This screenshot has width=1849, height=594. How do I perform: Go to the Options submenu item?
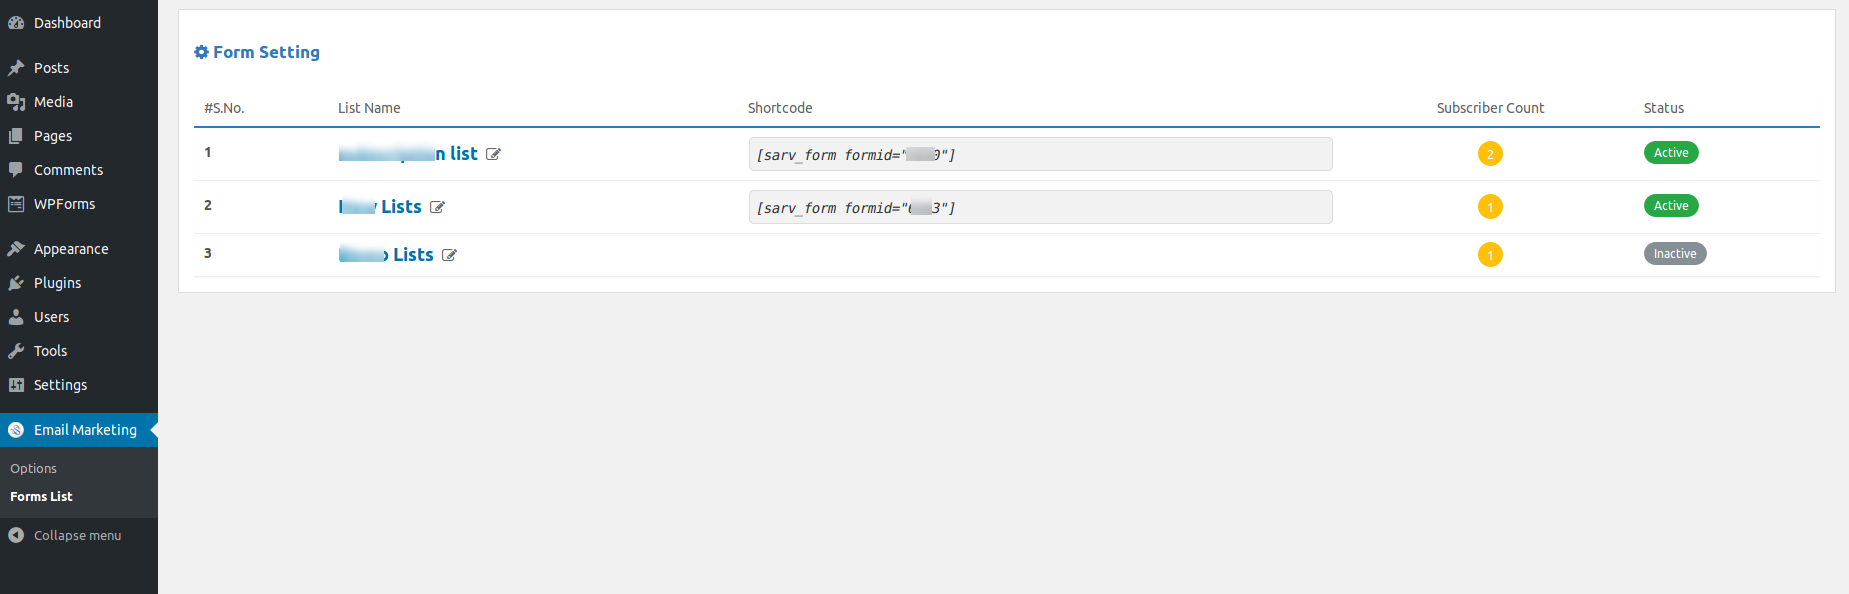pos(34,468)
